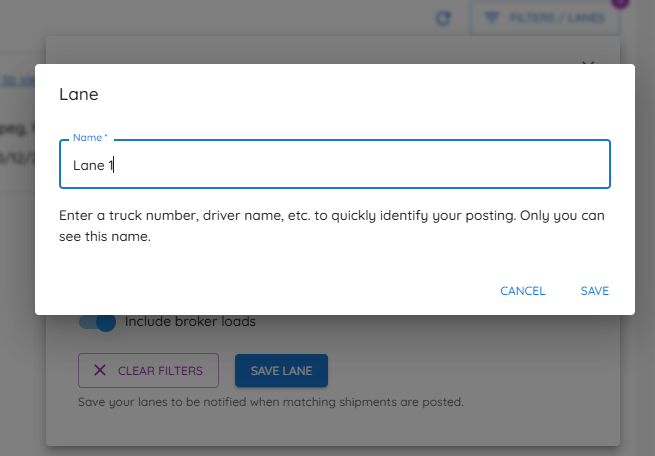The height and width of the screenshot is (456, 655).
Task: Click the truck number helper text
Action: click(x=332, y=226)
